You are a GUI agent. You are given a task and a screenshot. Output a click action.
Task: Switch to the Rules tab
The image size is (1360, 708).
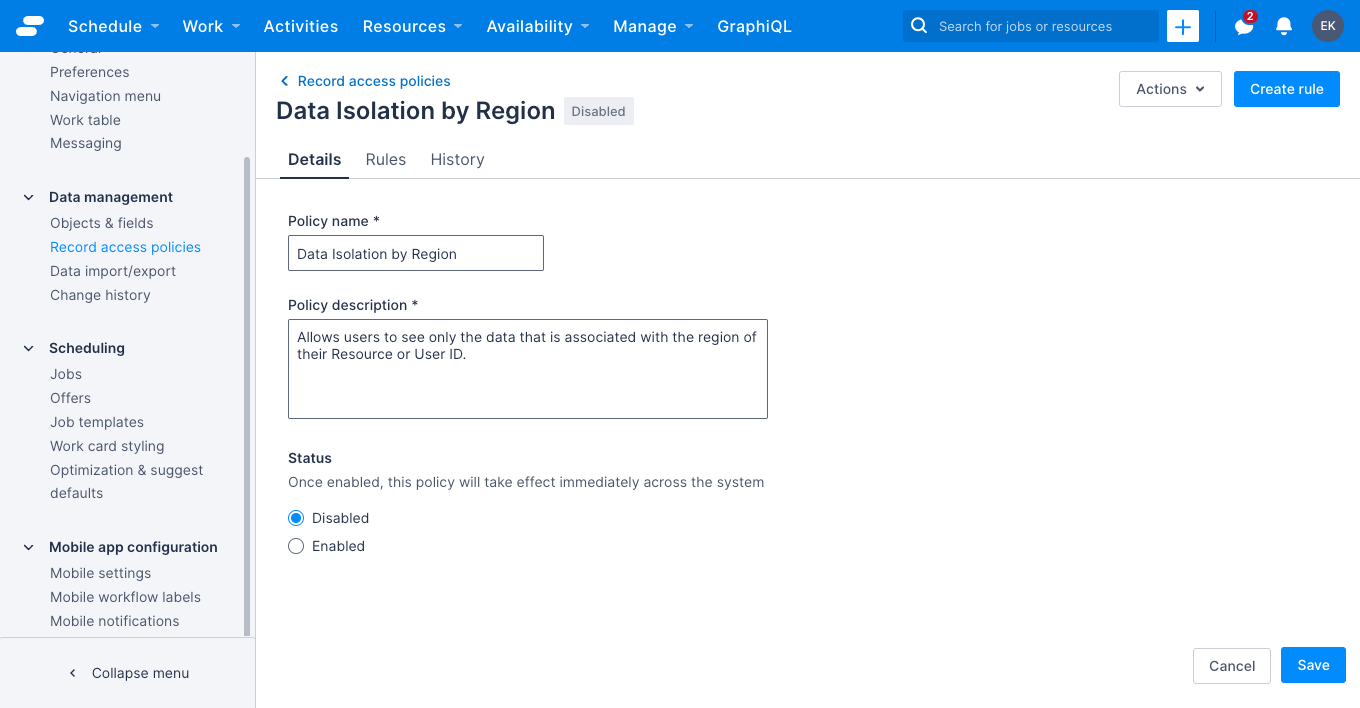(x=386, y=159)
